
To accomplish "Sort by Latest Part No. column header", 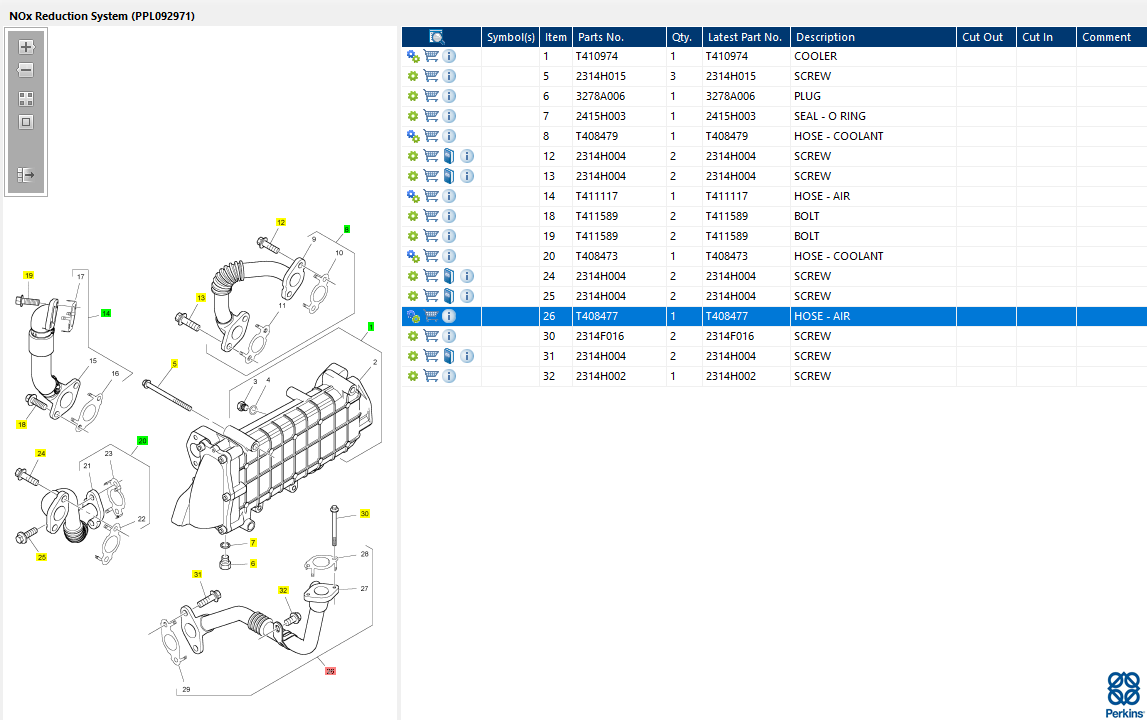I will (745, 37).
